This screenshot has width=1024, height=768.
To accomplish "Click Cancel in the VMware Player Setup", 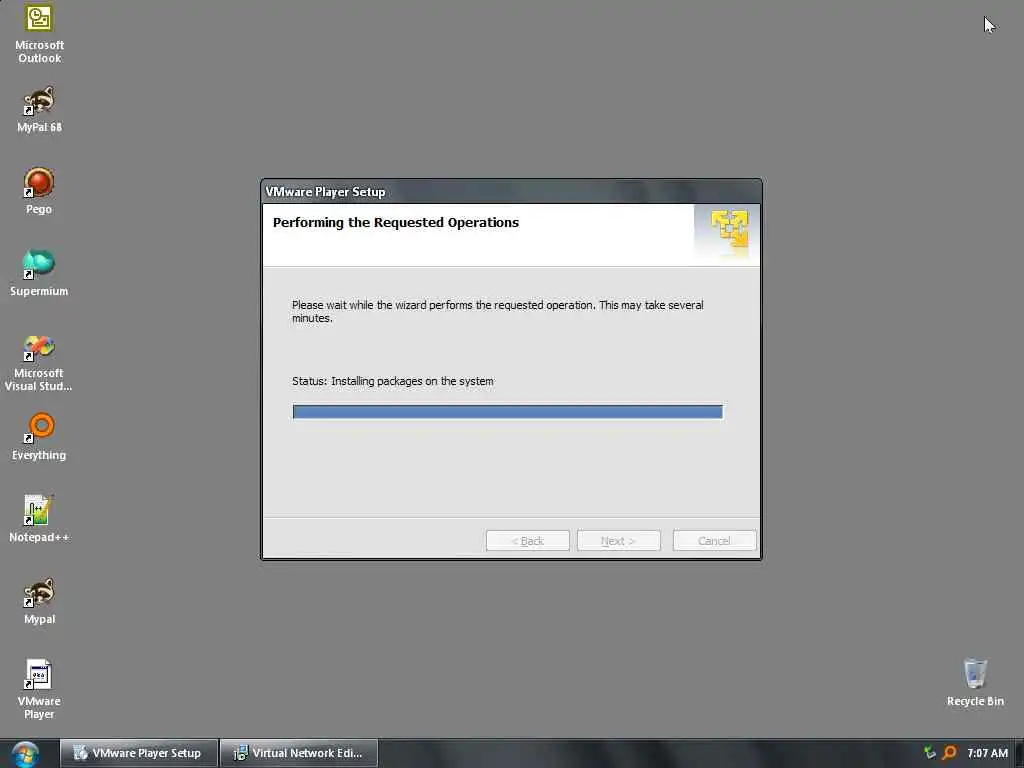I will 714,541.
